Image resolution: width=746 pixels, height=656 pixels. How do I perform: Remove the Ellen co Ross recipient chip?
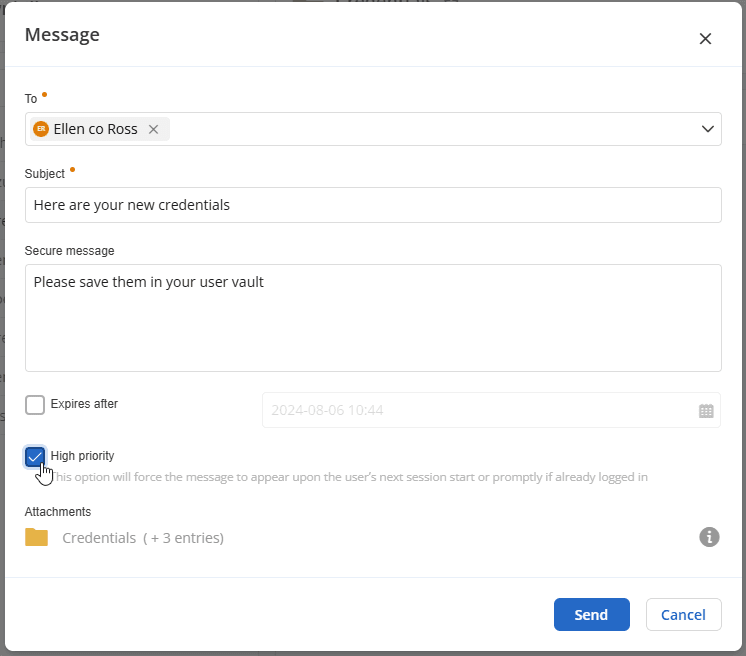(x=153, y=129)
